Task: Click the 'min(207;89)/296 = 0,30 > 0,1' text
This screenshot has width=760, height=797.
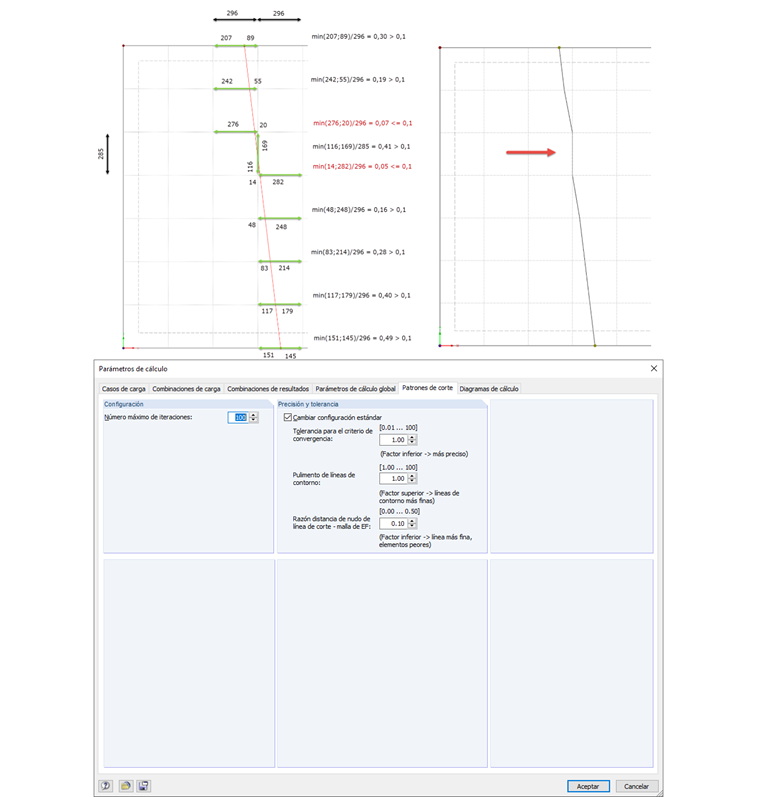Action: tap(358, 37)
